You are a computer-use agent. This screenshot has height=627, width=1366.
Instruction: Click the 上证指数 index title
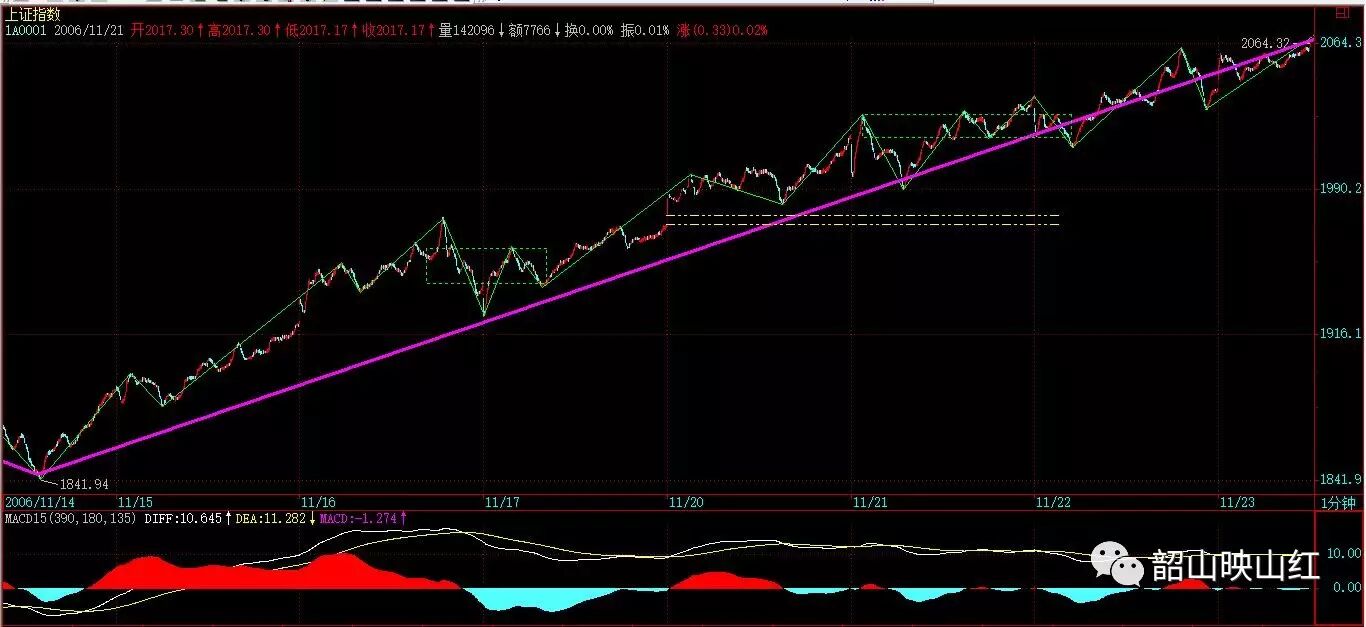tap(32, 14)
